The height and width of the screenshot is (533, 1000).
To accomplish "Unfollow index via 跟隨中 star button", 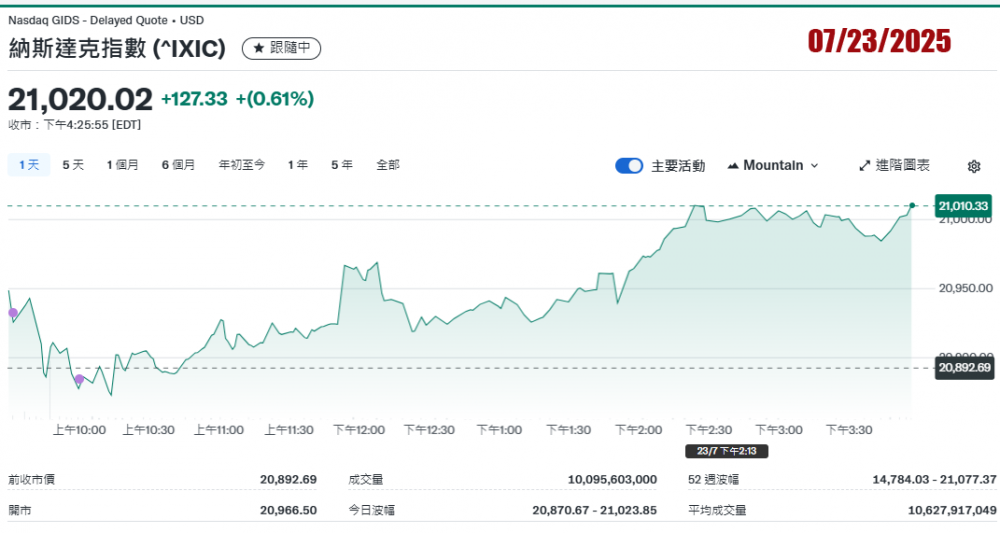I will point(281,48).
